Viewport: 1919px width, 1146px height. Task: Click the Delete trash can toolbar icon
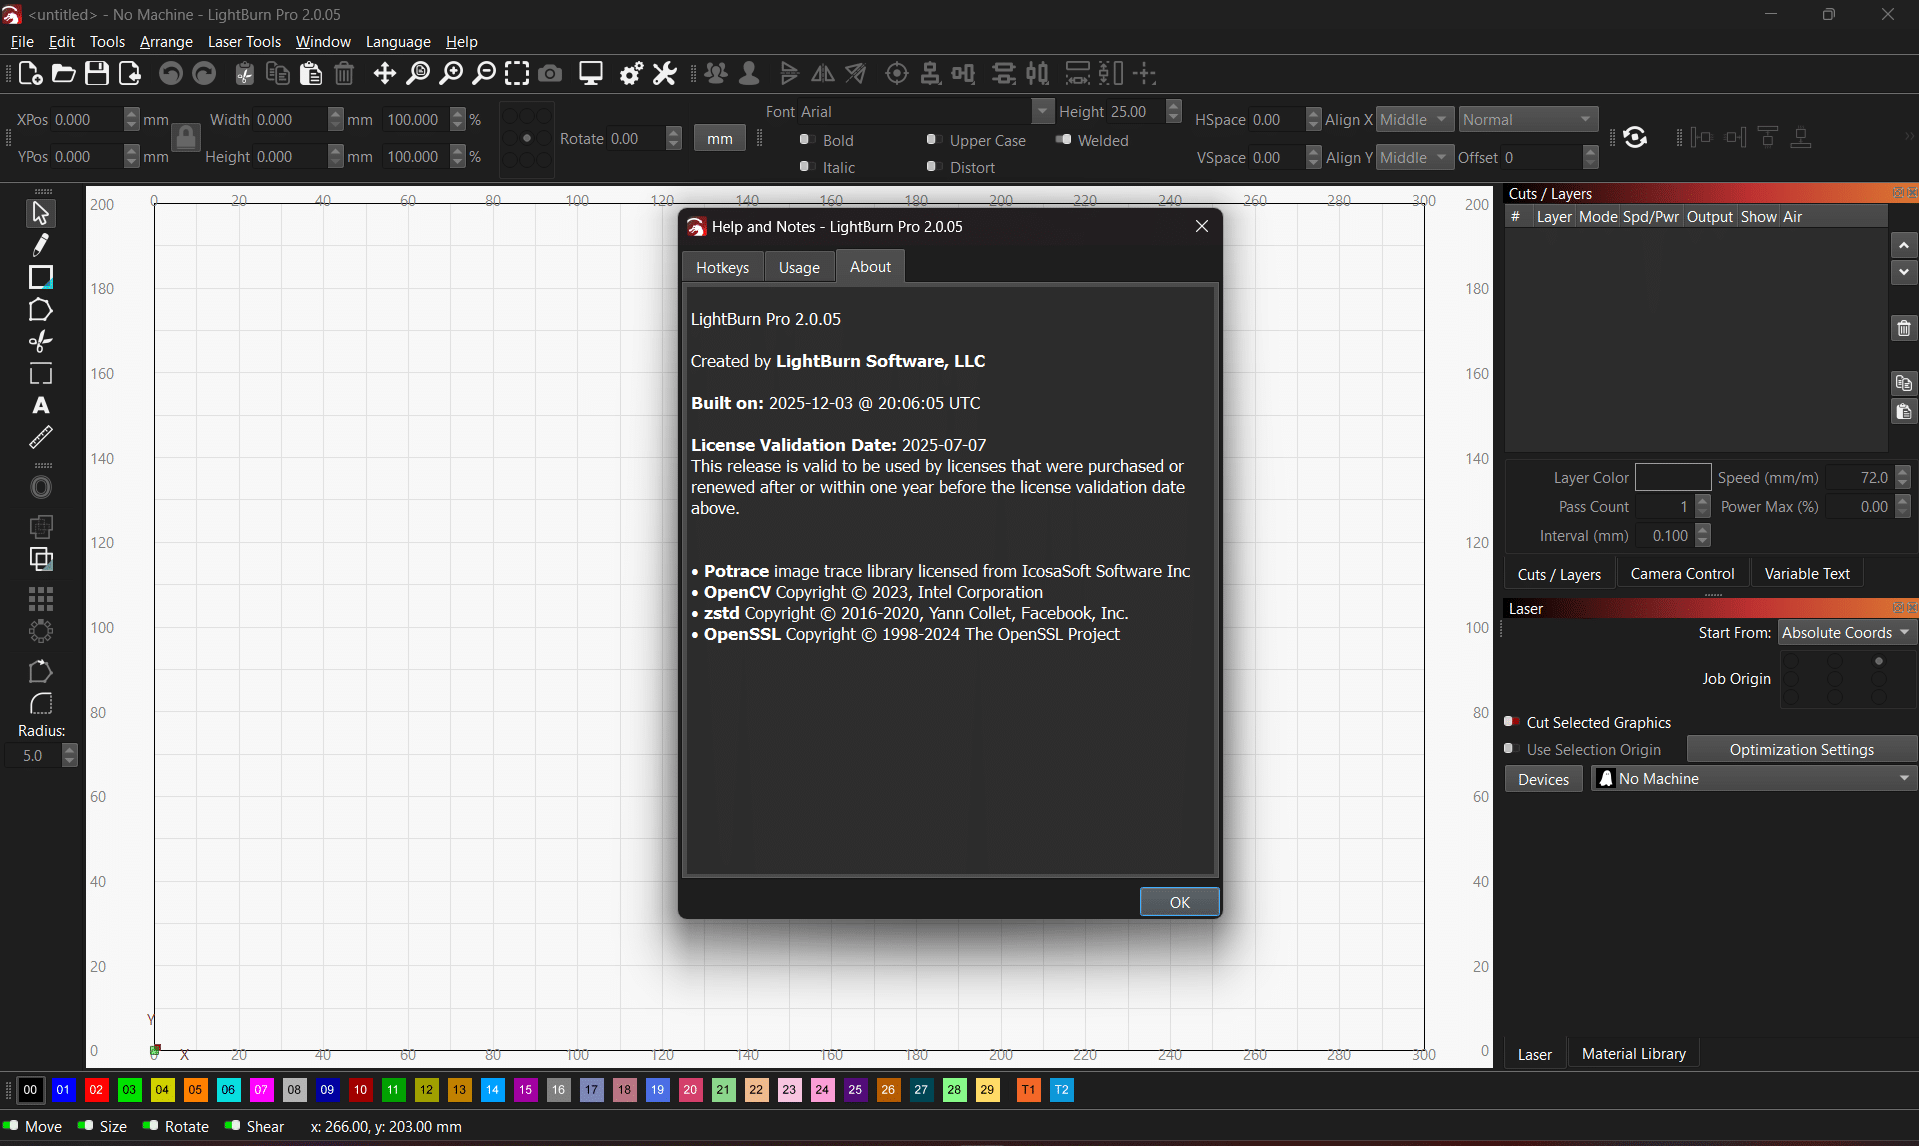pos(344,74)
